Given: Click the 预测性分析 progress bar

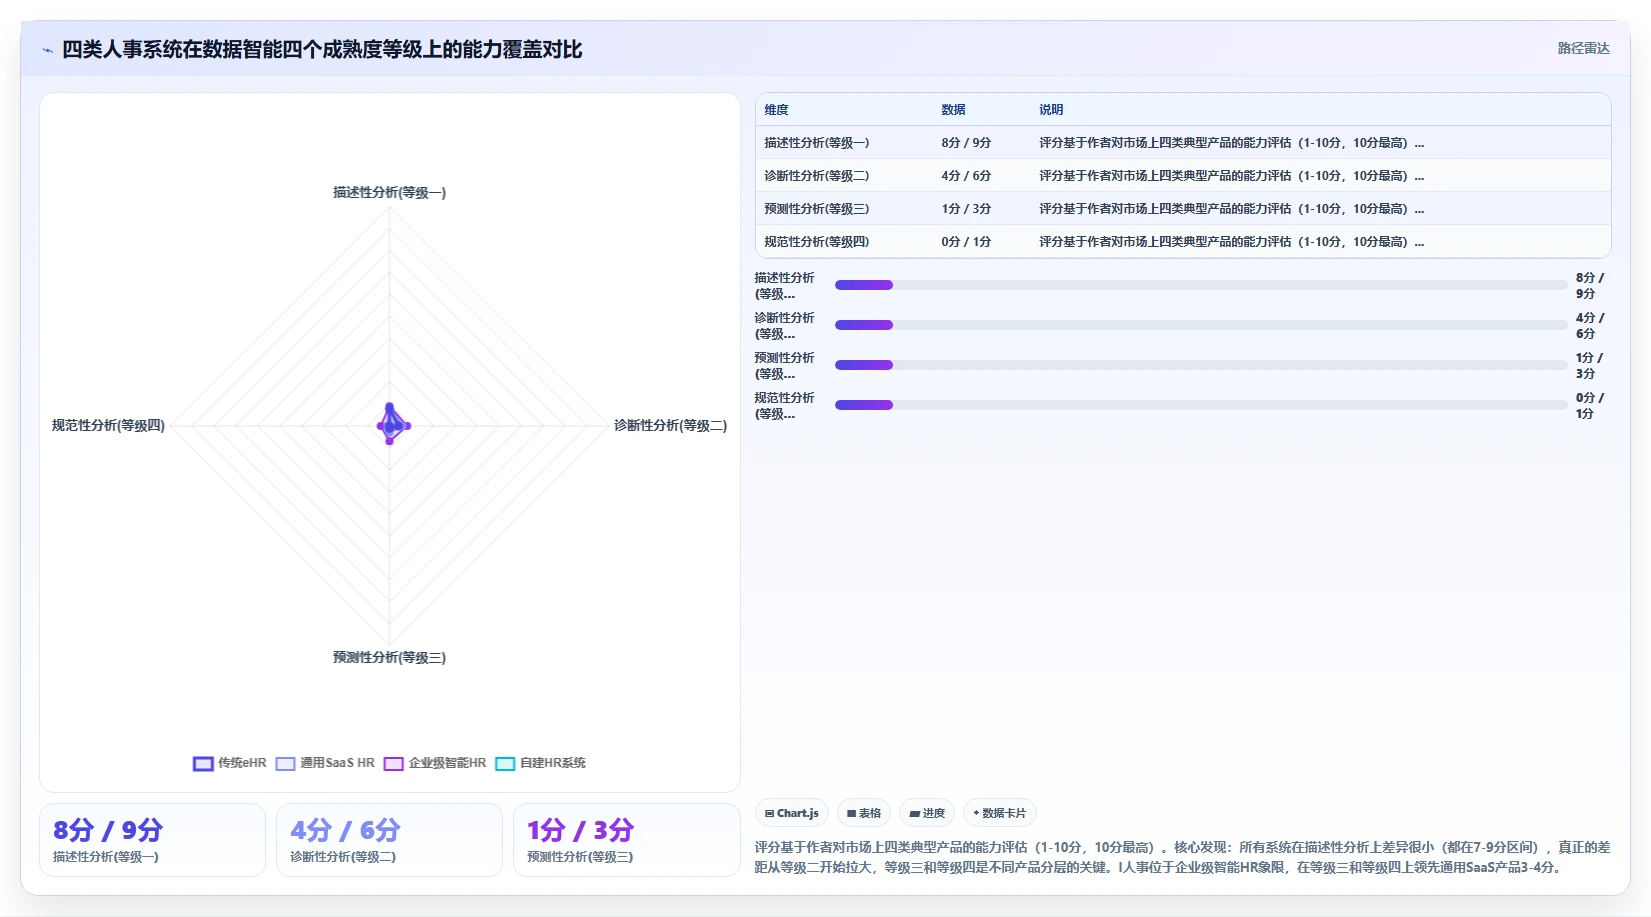Looking at the screenshot, I should 1201,365.
